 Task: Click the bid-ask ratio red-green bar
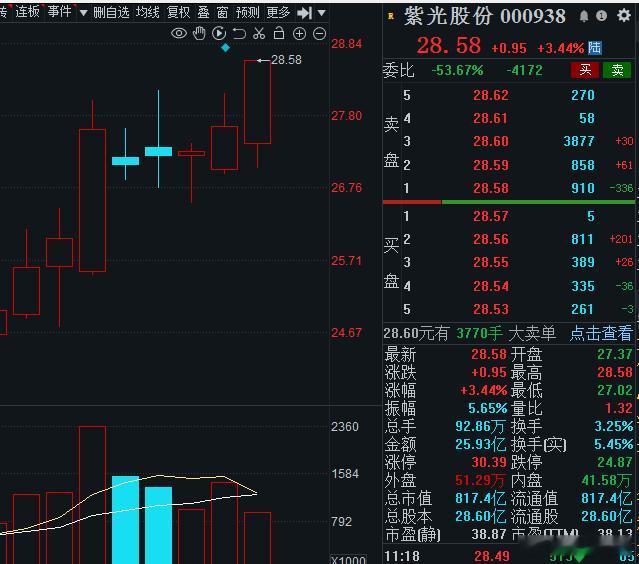tap(509, 202)
